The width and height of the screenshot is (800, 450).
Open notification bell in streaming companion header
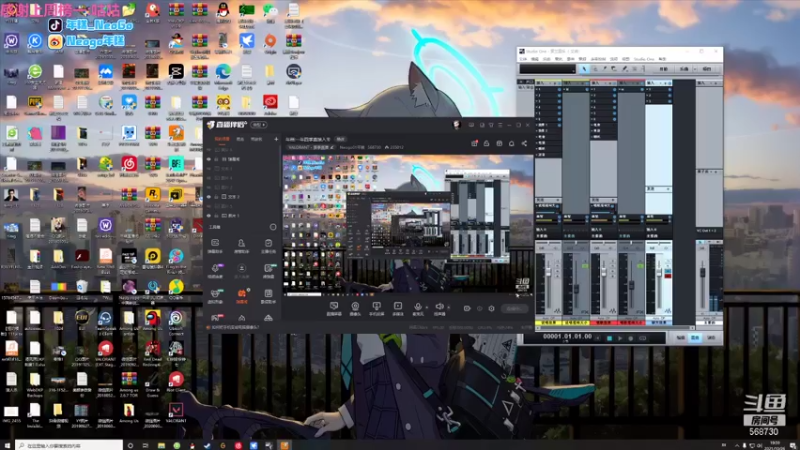pos(512,143)
